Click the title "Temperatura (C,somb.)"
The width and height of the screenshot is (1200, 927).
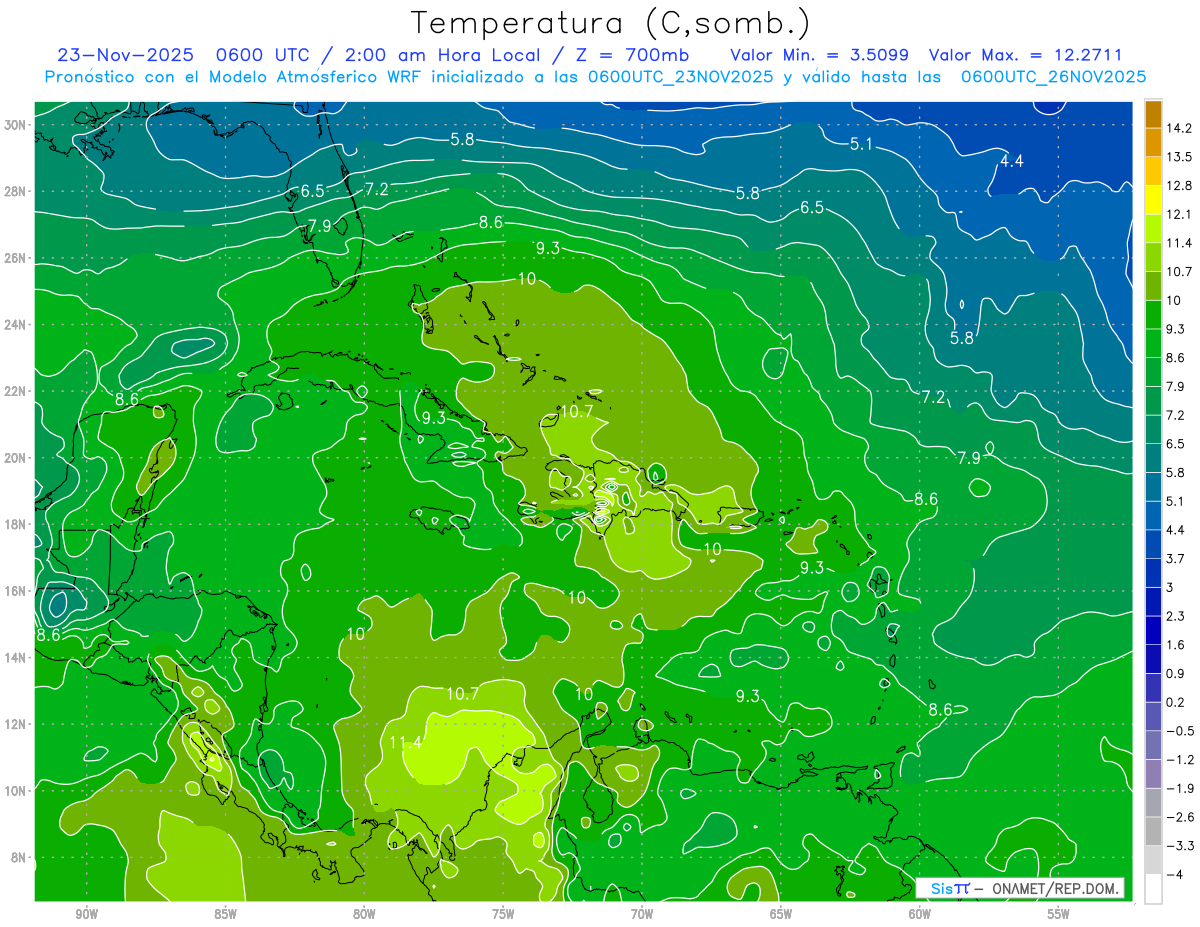click(x=611, y=24)
